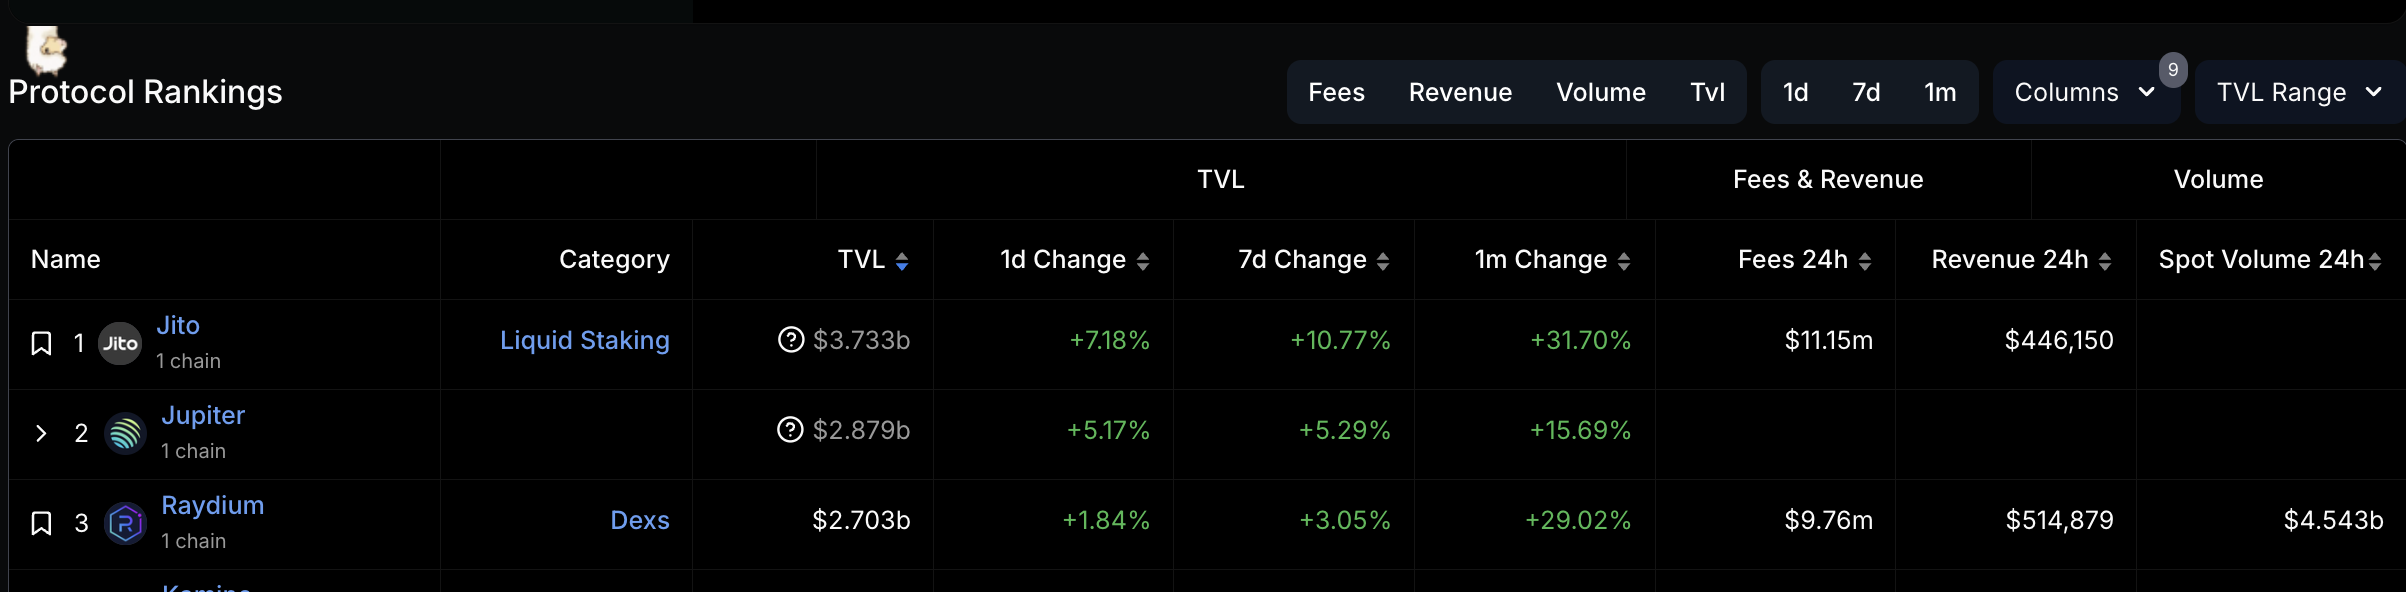Switch to the Fees tab
Screen dimensions: 2406x592
point(1336,92)
